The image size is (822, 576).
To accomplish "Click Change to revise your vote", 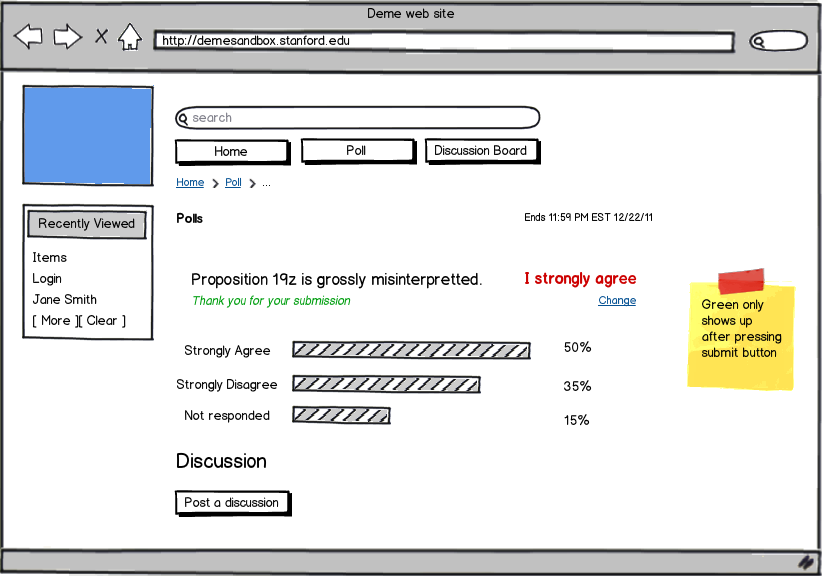I will [617, 301].
